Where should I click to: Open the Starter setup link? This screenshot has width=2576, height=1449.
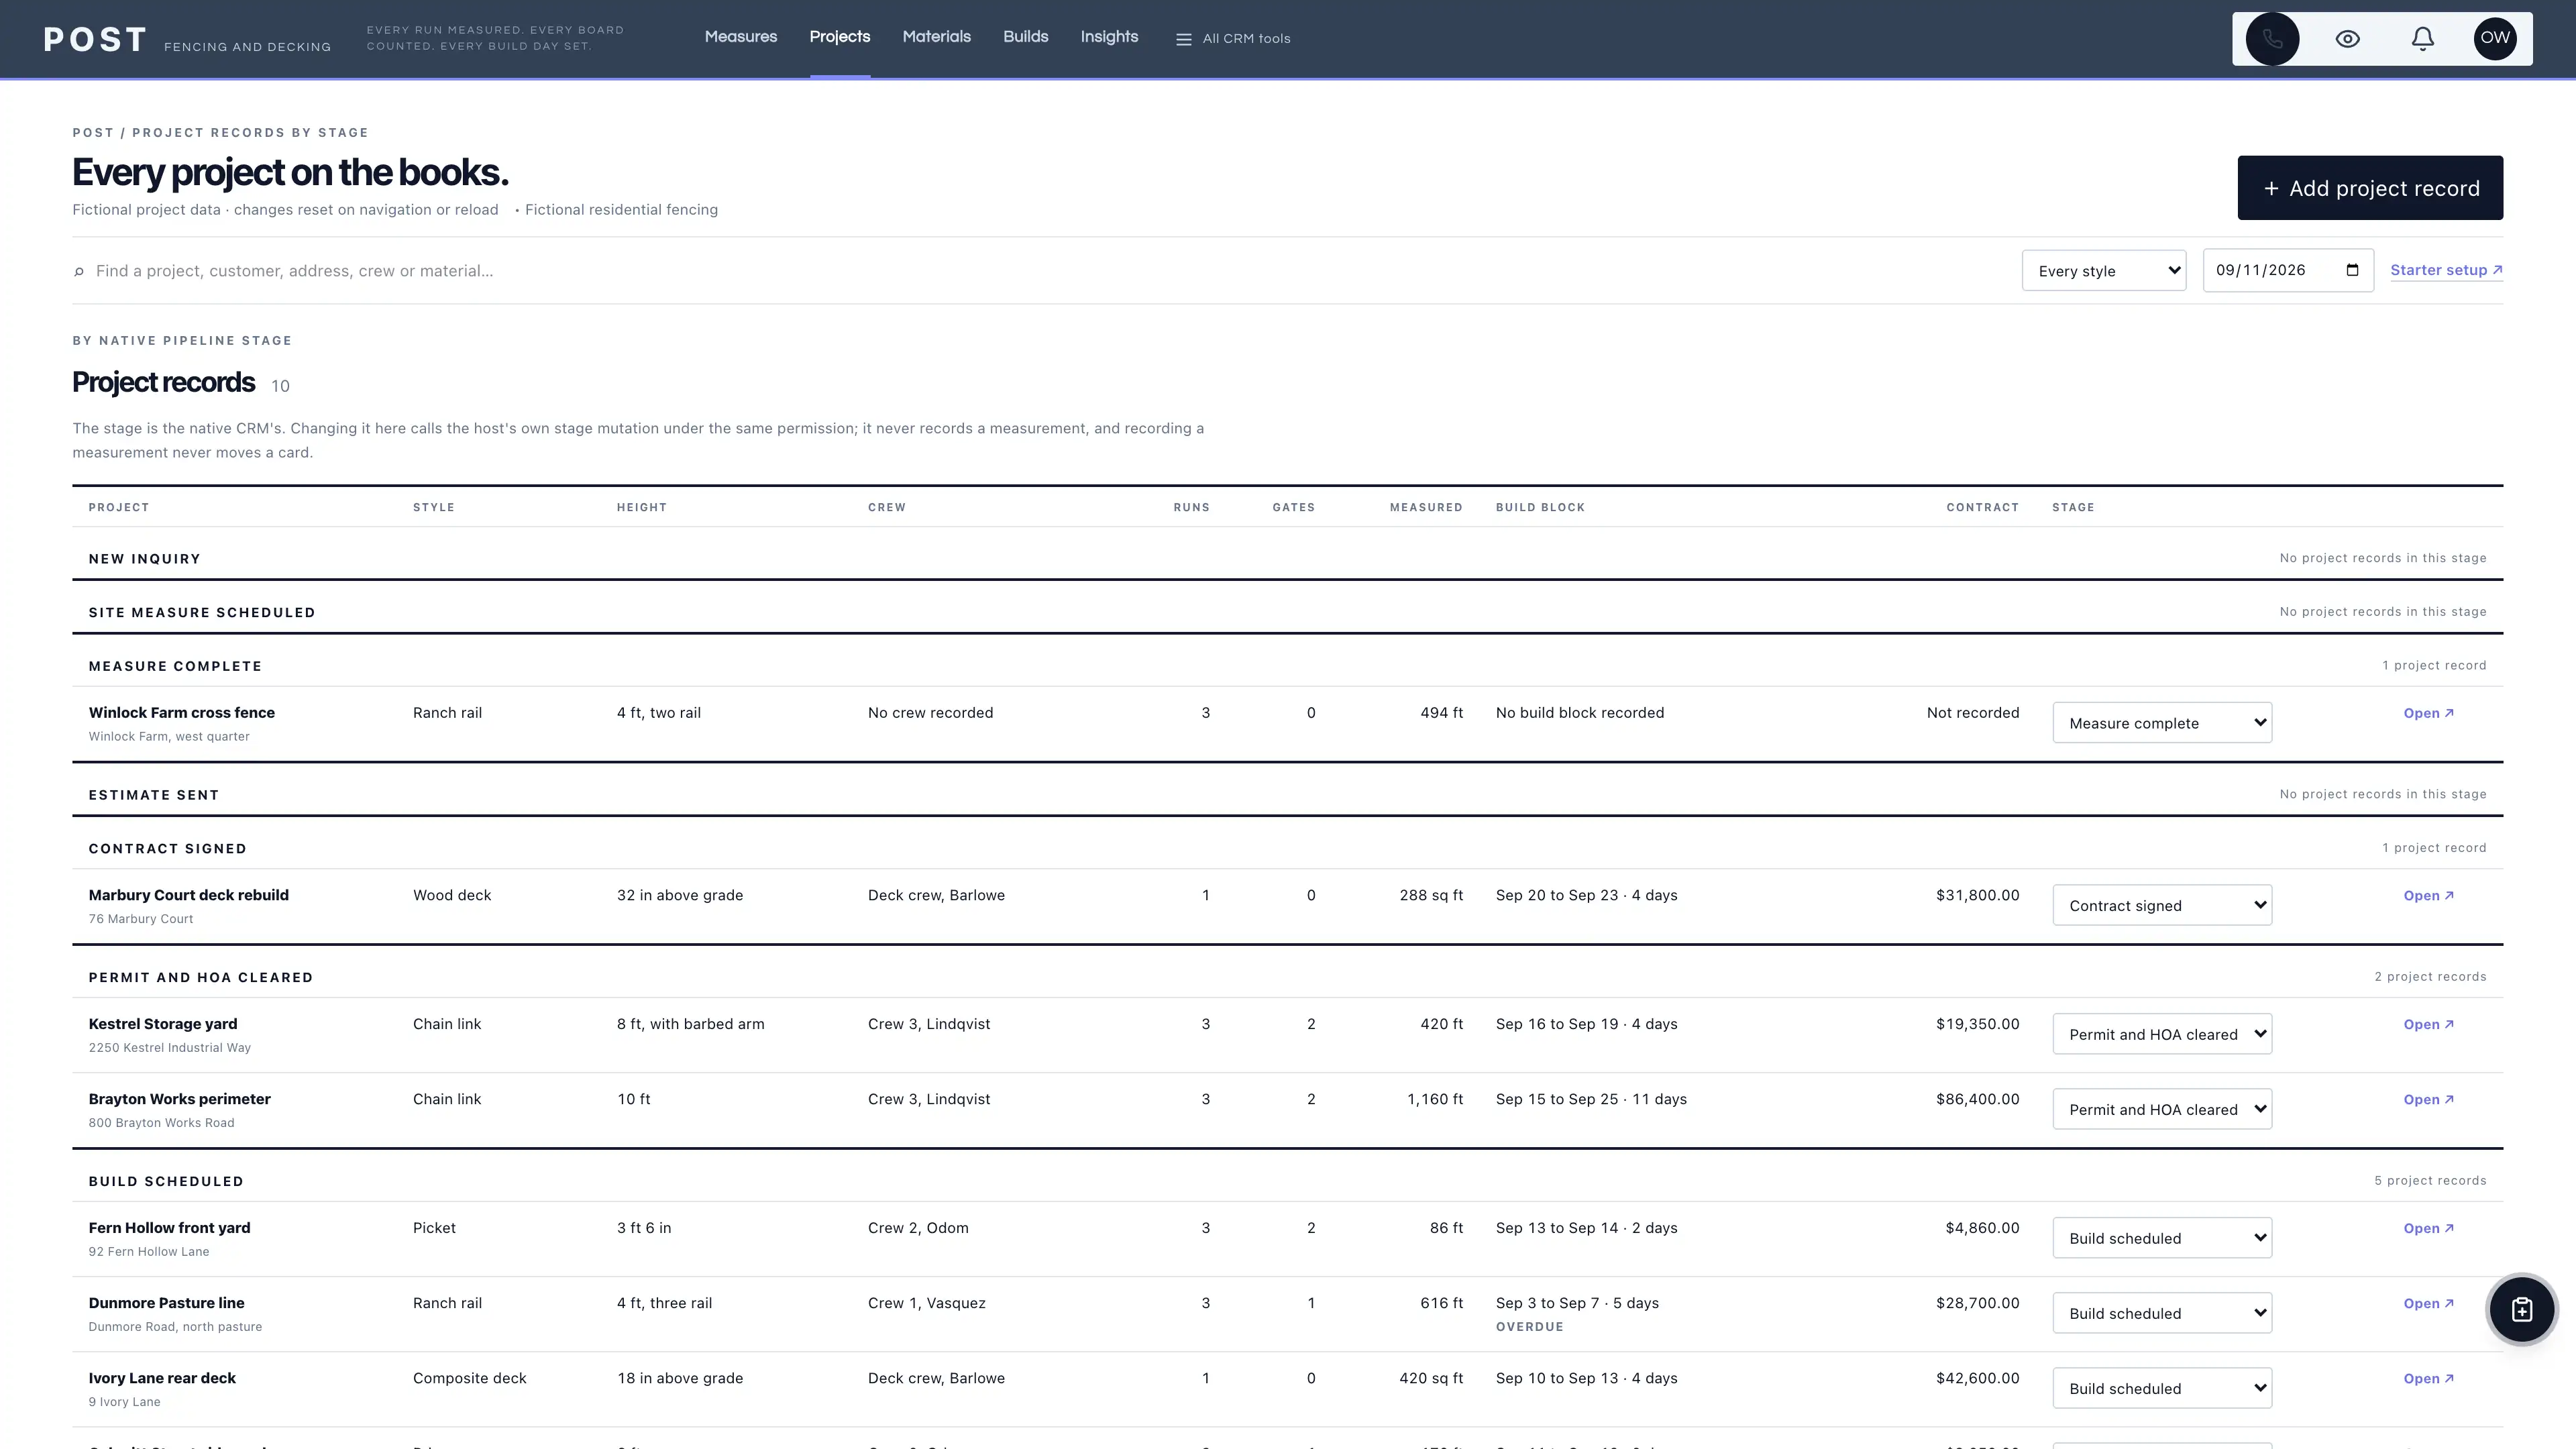(x=2446, y=270)
